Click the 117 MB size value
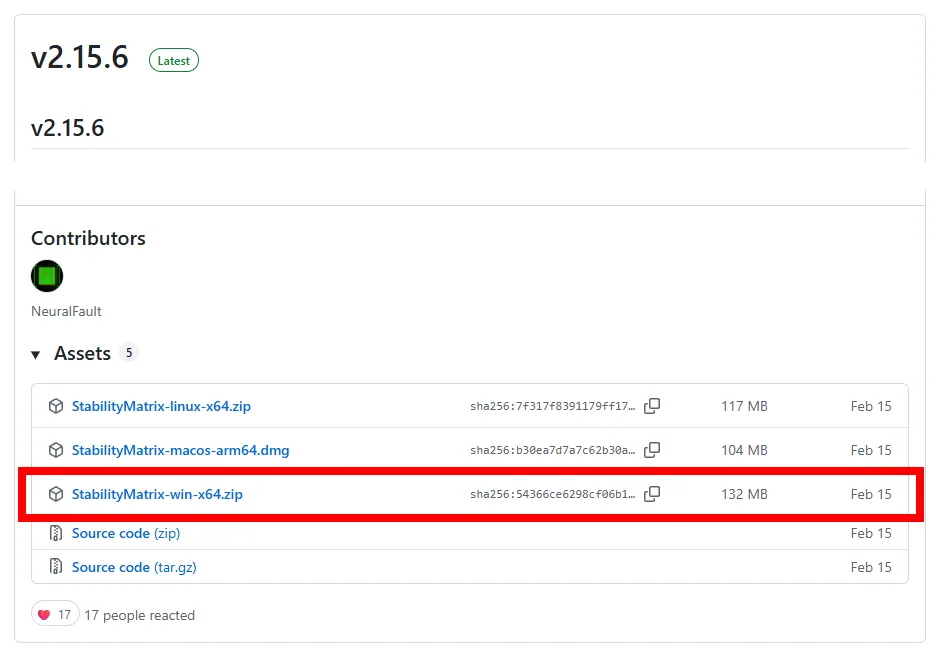Screen dimensions: 940x660 (x=744, y=406)
